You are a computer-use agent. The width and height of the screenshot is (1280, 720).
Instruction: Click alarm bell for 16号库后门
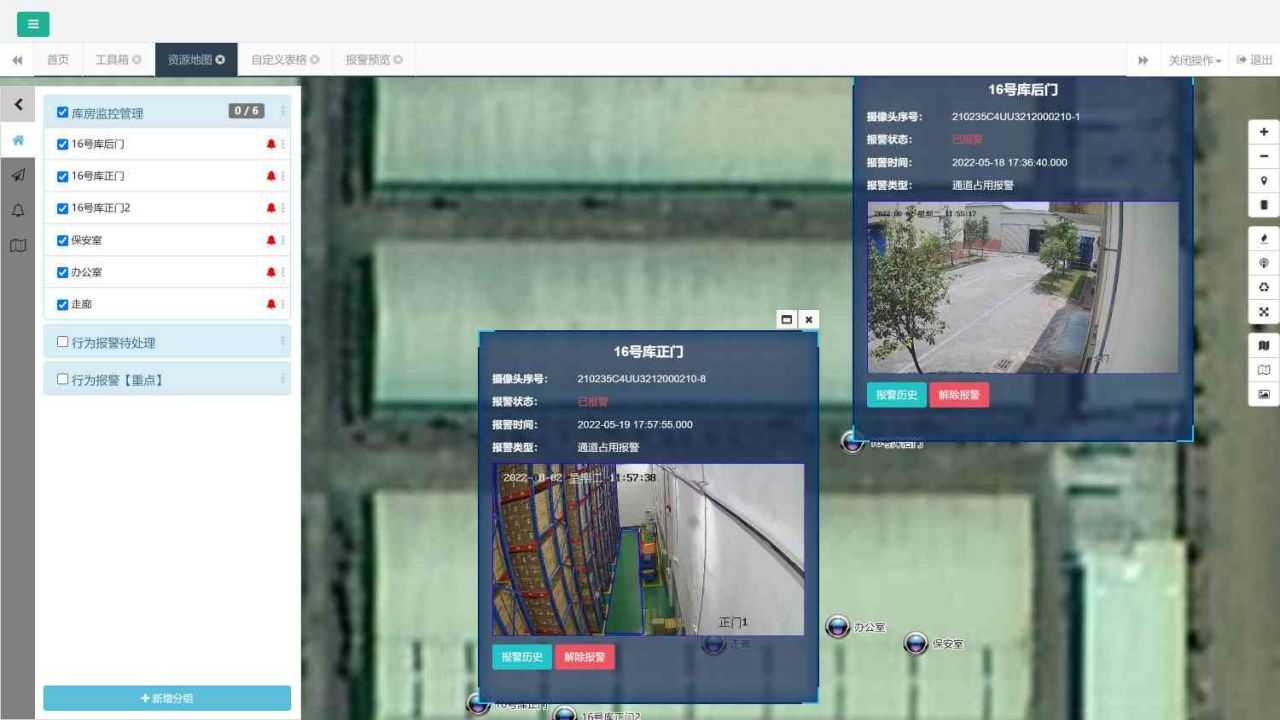coord(271,144)
